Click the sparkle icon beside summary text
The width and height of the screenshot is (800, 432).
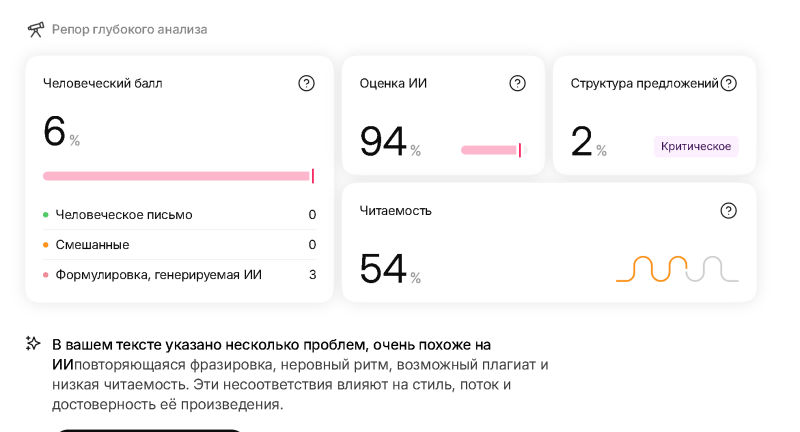pos(33,343)
